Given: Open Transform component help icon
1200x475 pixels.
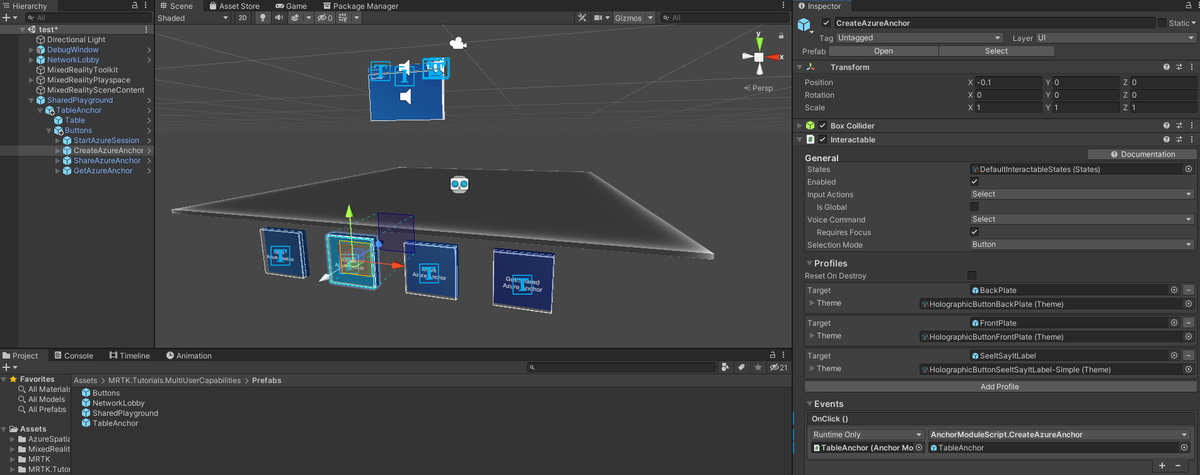Looking at the screenshot, I should pos(1166,67).
